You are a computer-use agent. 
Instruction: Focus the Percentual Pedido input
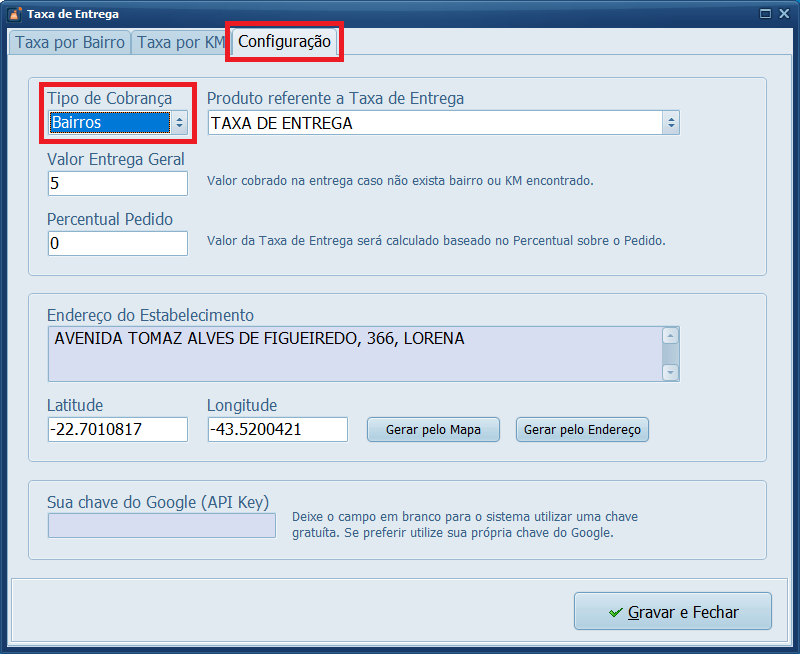coord(117,243)
